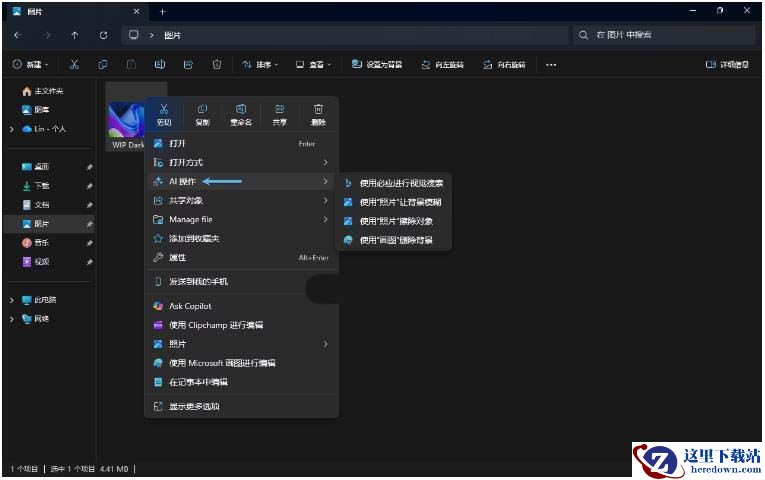Click the Cut icon in context menu
The height and width of the screenshot is (480, 765).
pos(164,114)
